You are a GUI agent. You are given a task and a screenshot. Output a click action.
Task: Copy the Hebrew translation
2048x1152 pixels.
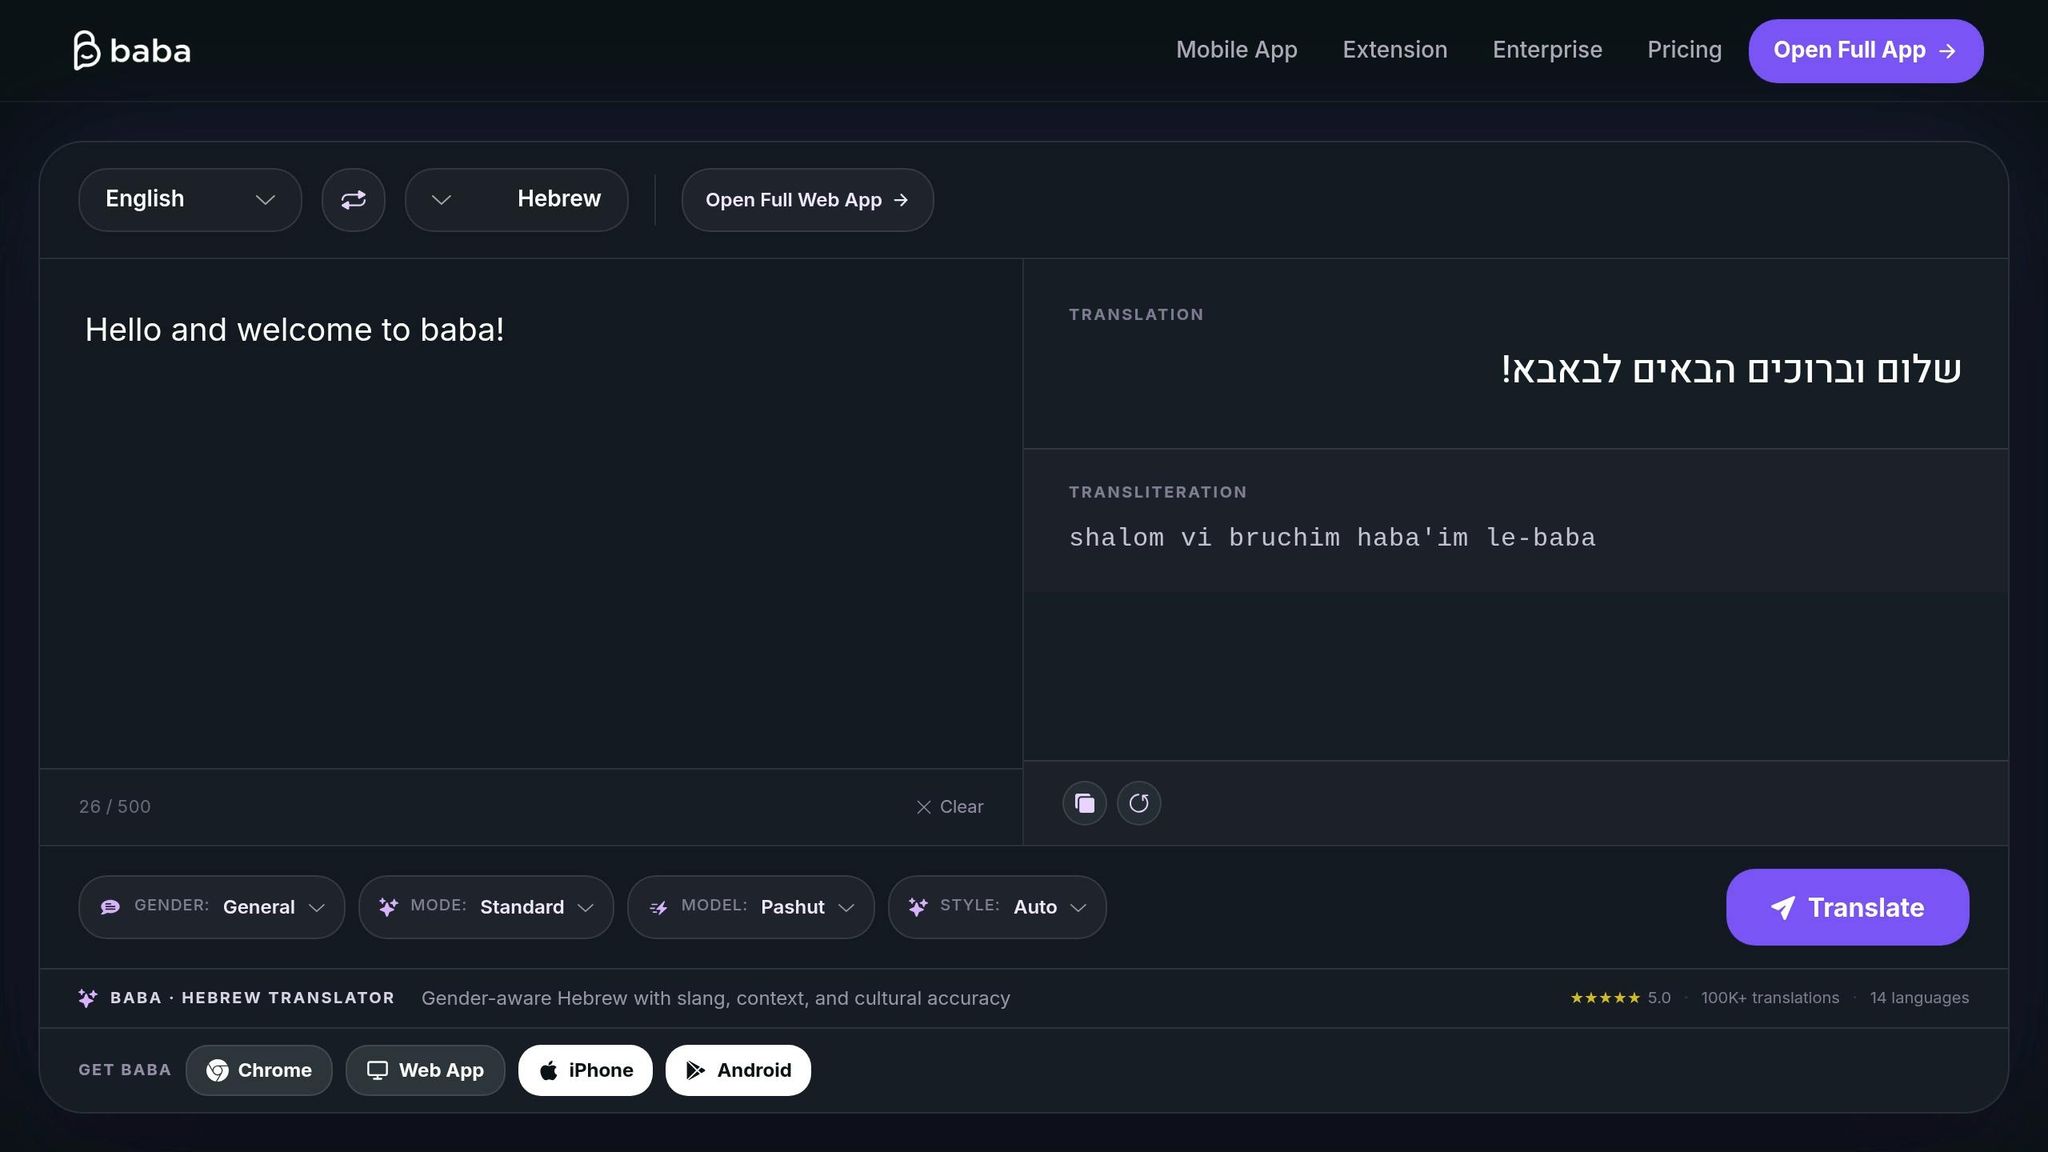[1084, 803]
